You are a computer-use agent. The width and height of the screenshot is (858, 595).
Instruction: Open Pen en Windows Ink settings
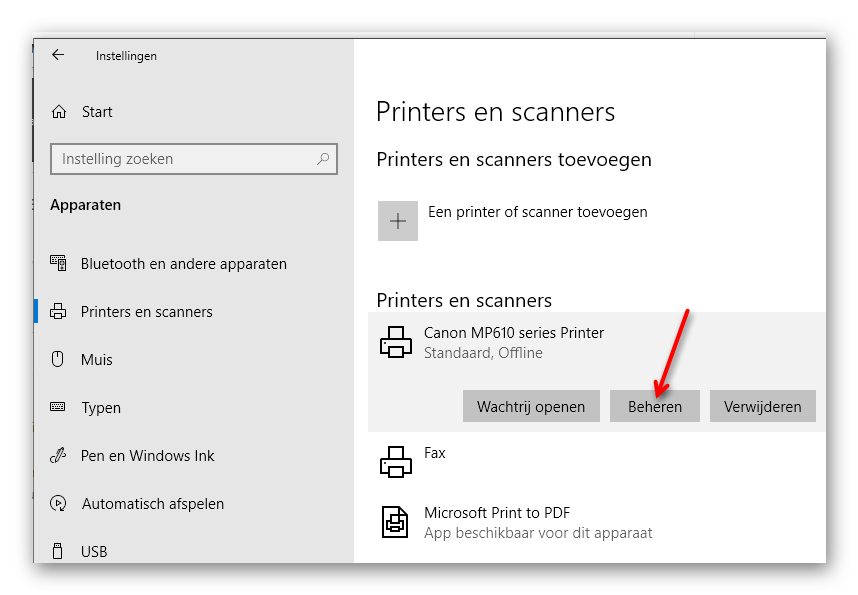[148, 455]
